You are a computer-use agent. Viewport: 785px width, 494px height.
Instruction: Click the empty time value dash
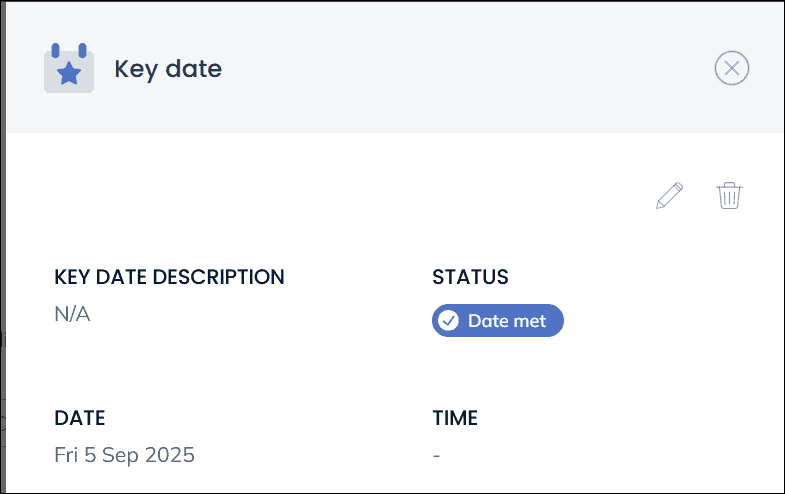click(x=437, y=456)
